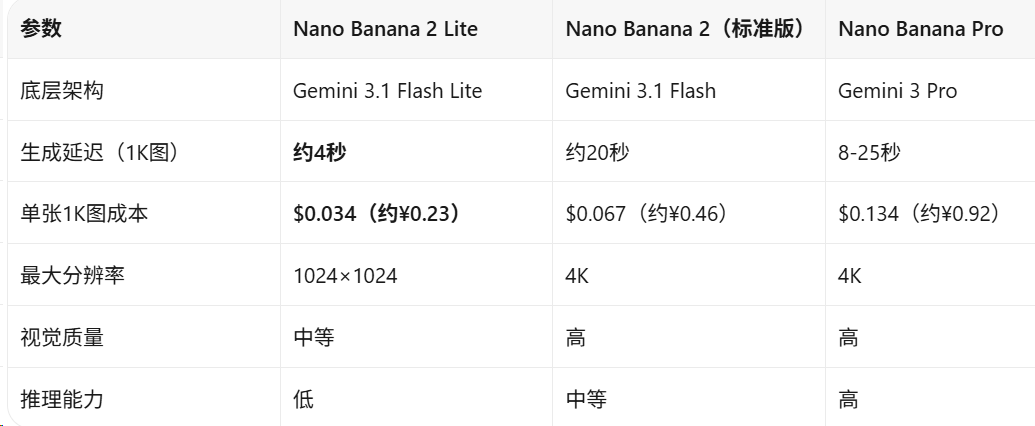Image resolution: width=1035 pixels, height=426 pixels.
Task: Click the Gemini 3 Pro cell
Action: 898,90
